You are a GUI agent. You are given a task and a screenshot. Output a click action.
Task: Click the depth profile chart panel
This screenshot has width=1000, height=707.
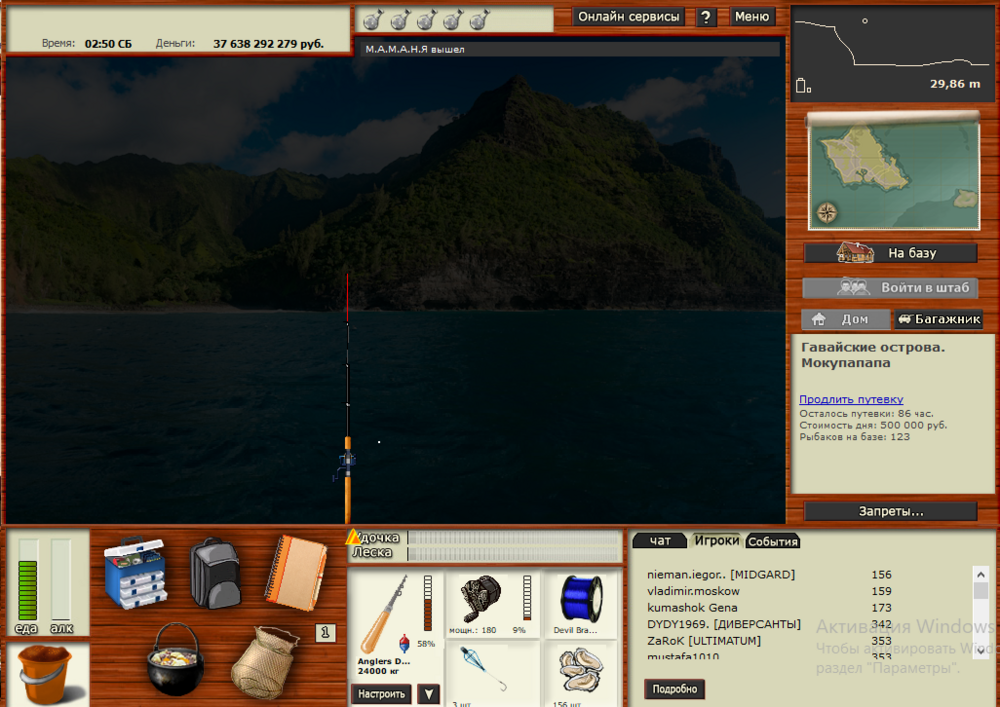point(893,54)
